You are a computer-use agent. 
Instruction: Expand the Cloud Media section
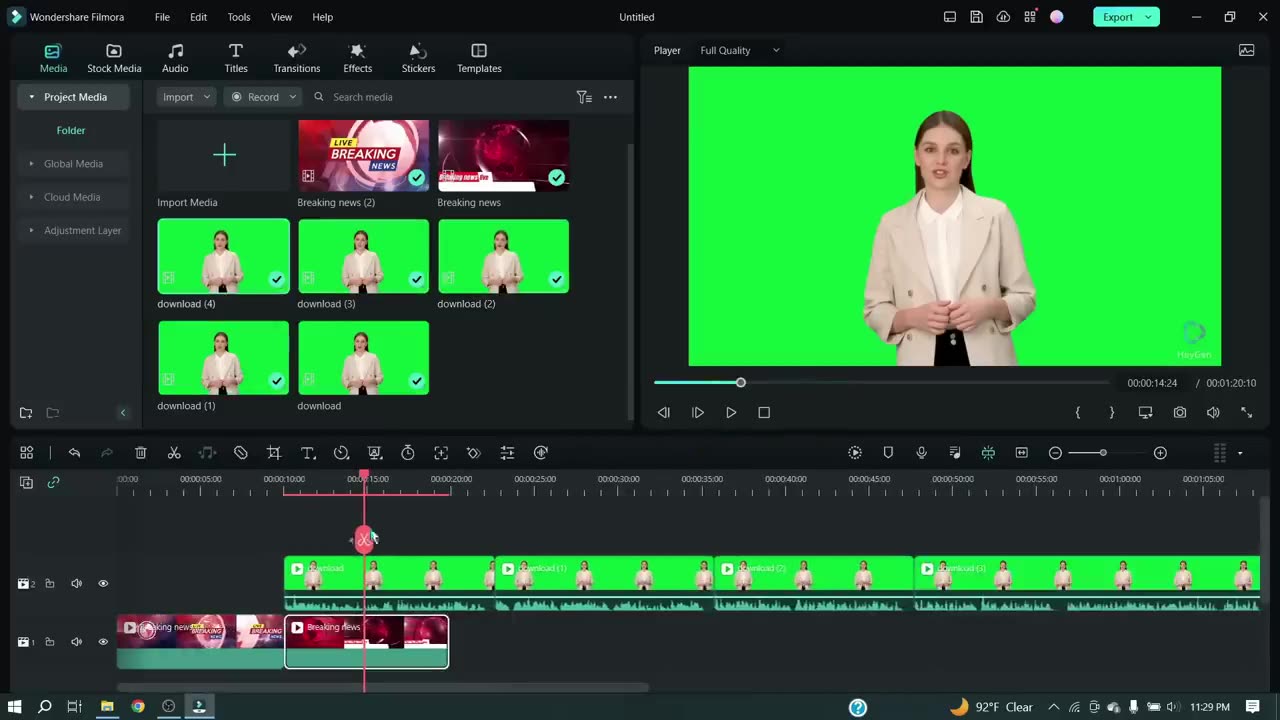[31, 197]
